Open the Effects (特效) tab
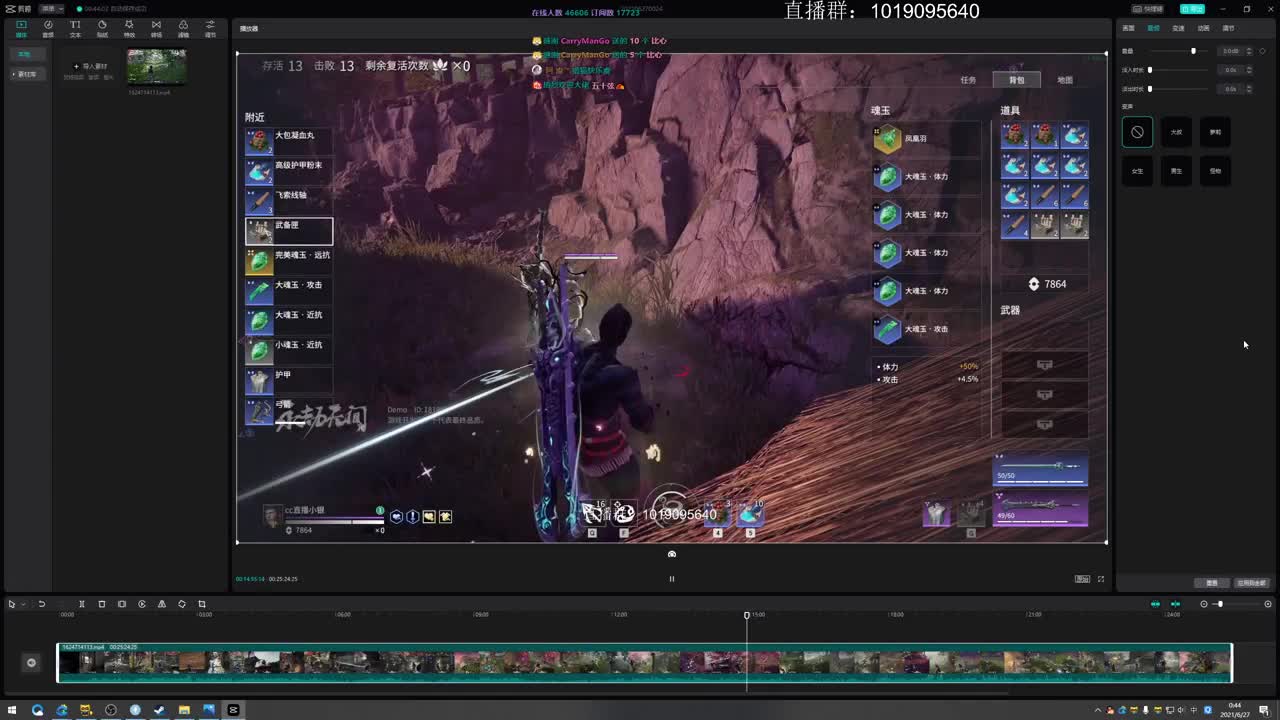The image size is (1280, 720). (x=129, y=28)
